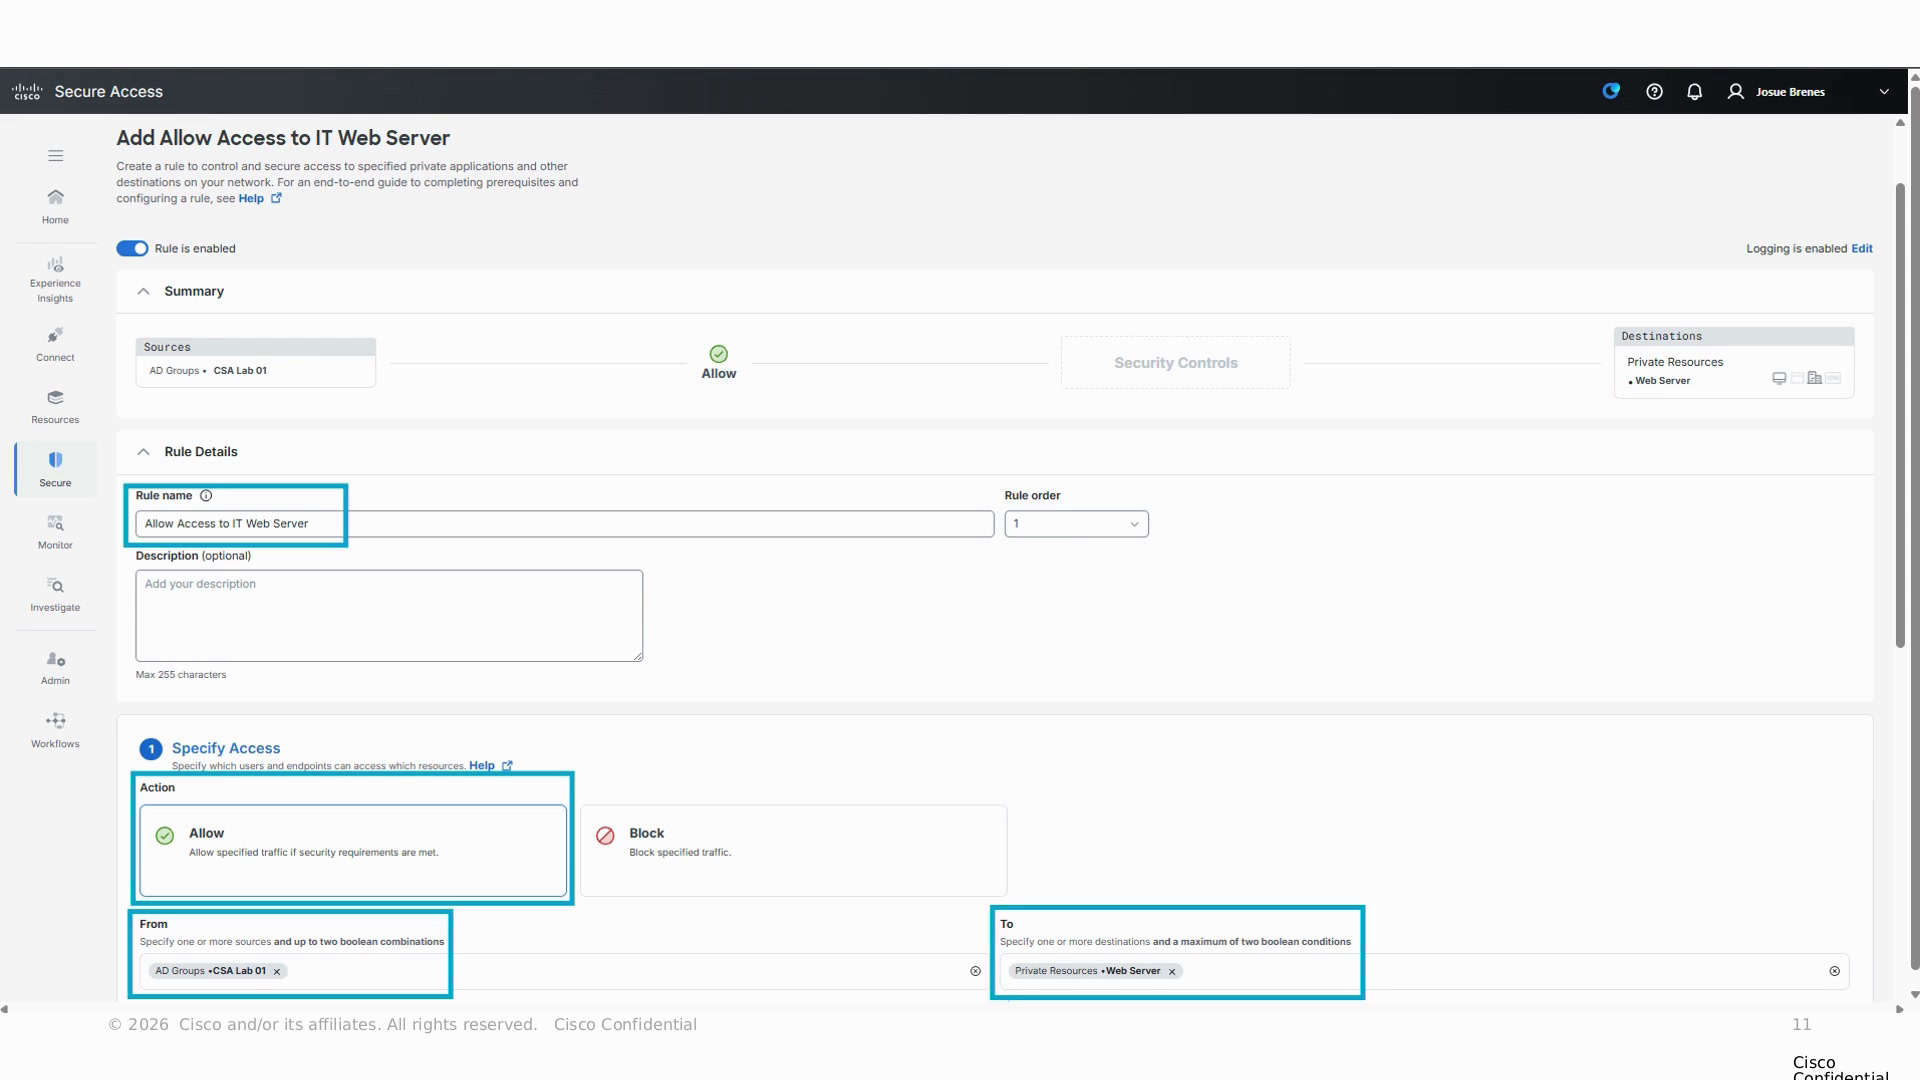This screenshot has height=1080, width=1920.
Task: Click the To destinations input field
Action: point(1424,972)
